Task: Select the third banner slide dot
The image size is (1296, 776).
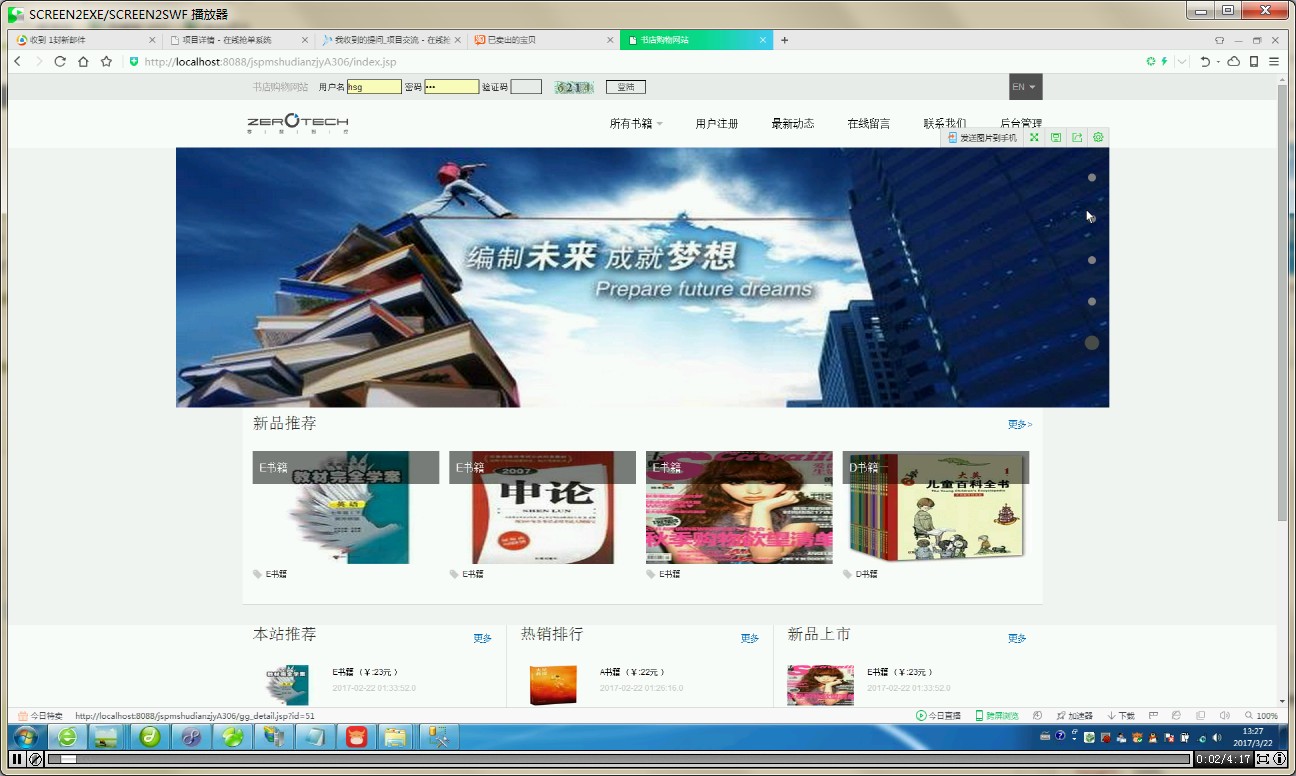Action: (x=1092, y=260)
